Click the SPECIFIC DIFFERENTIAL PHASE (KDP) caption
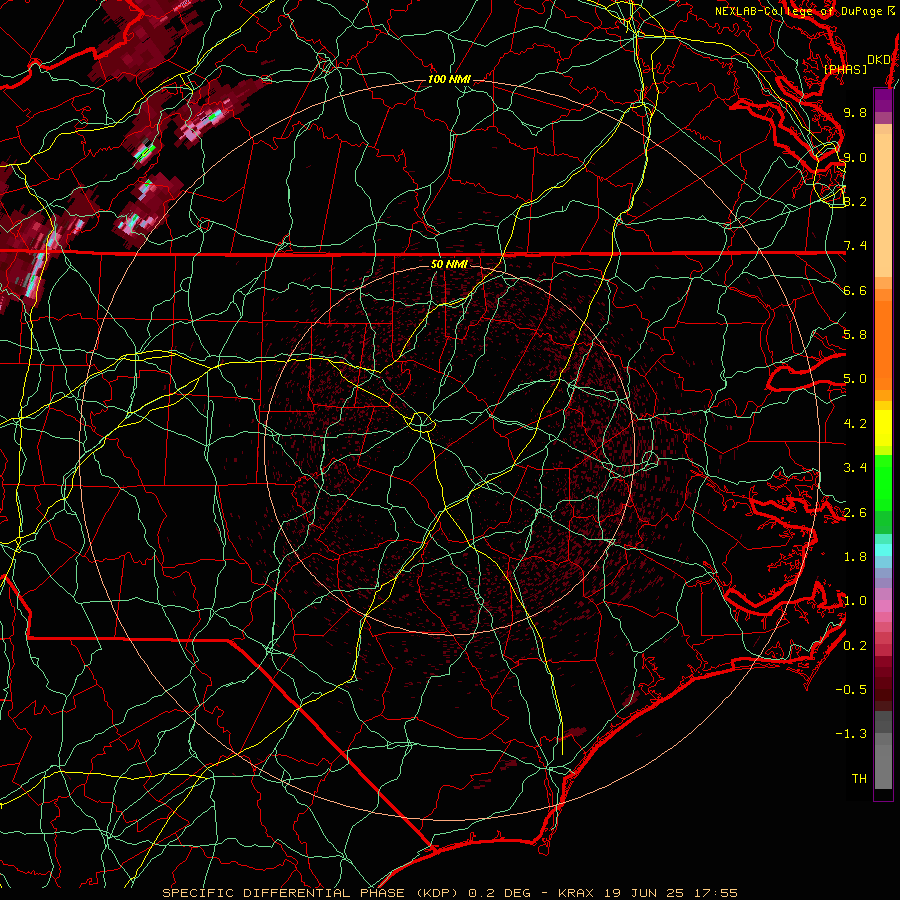 coord(312,893)
